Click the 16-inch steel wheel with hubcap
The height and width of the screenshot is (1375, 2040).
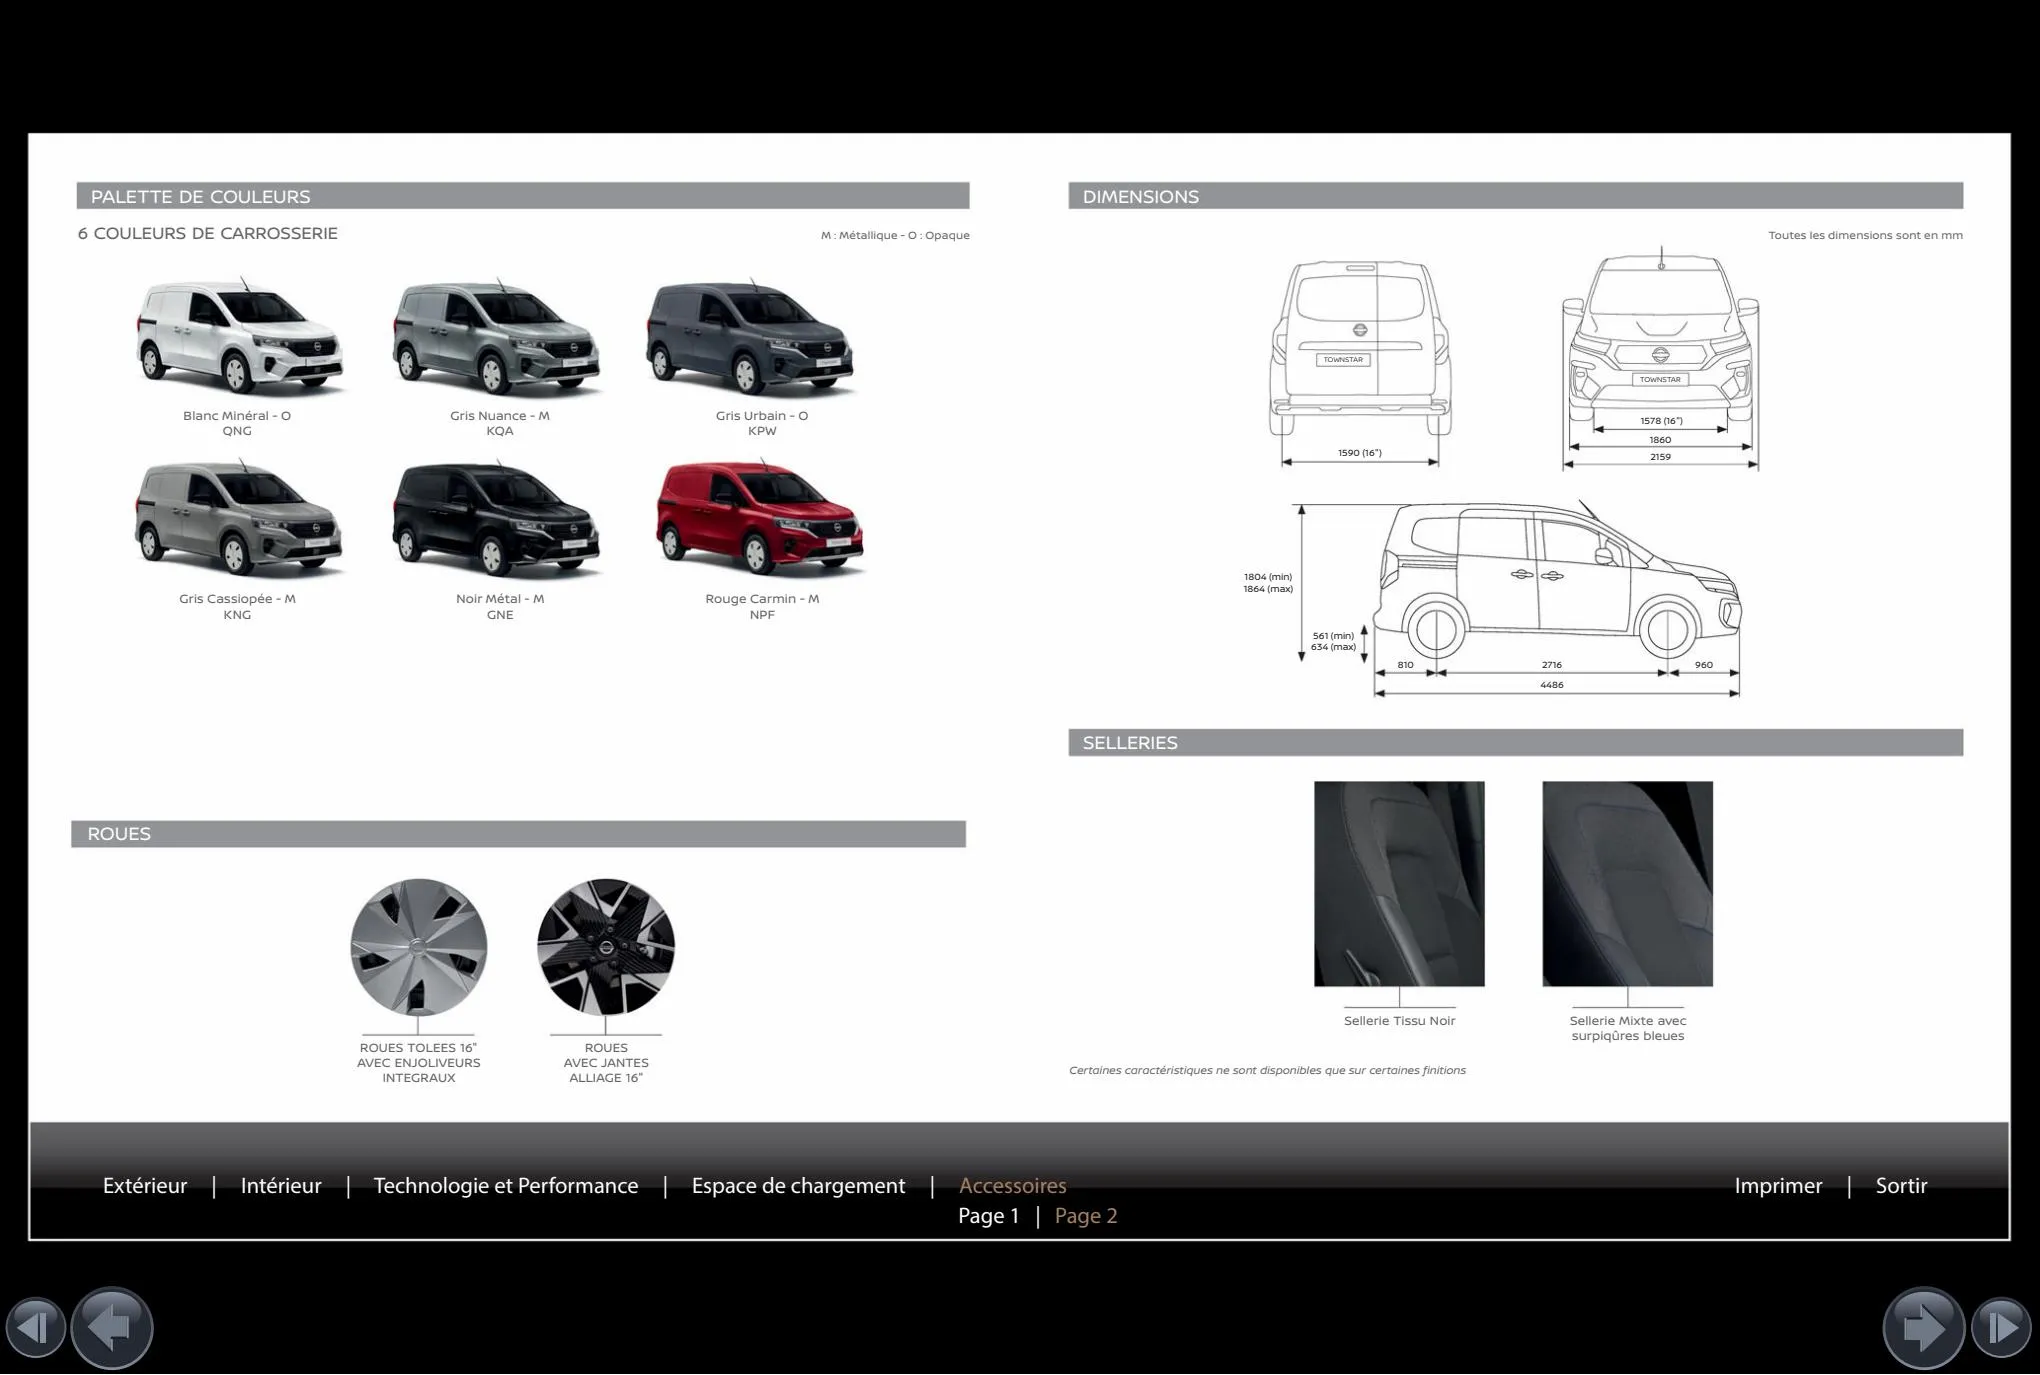418,947
